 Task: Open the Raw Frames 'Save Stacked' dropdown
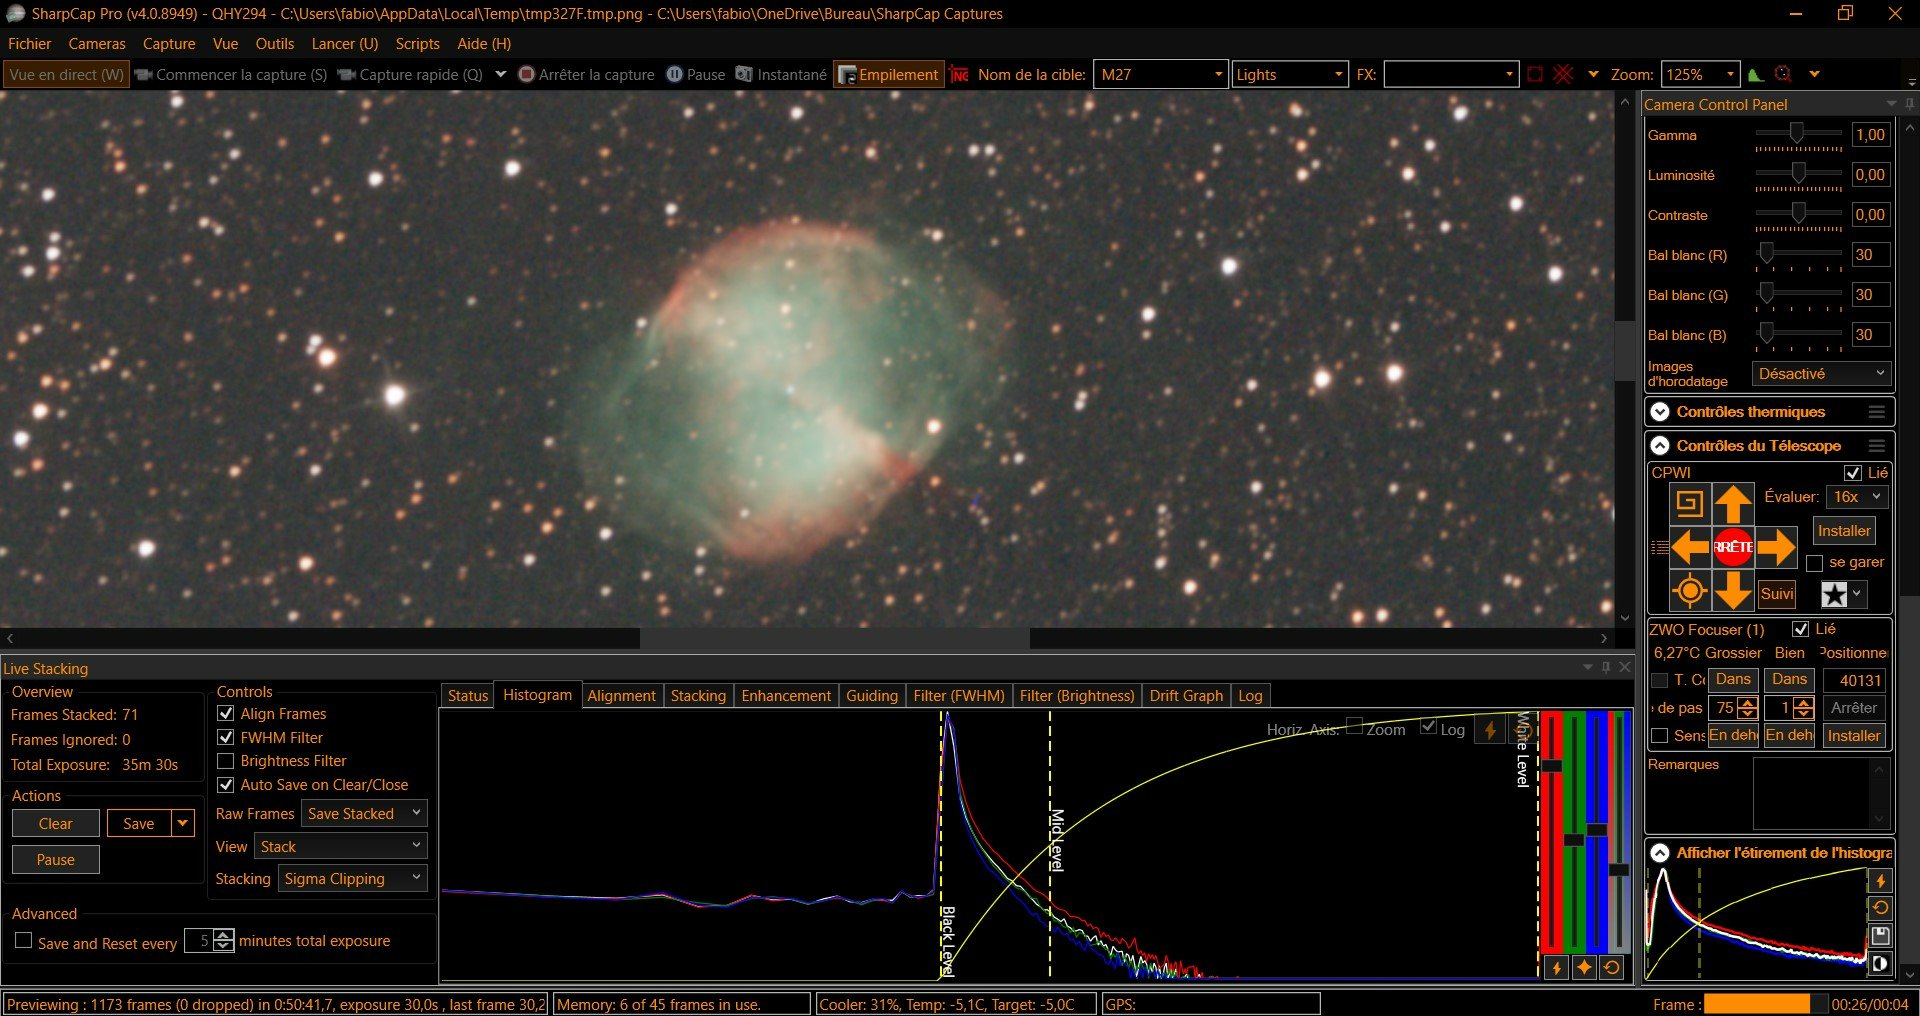tap(364, 814)
